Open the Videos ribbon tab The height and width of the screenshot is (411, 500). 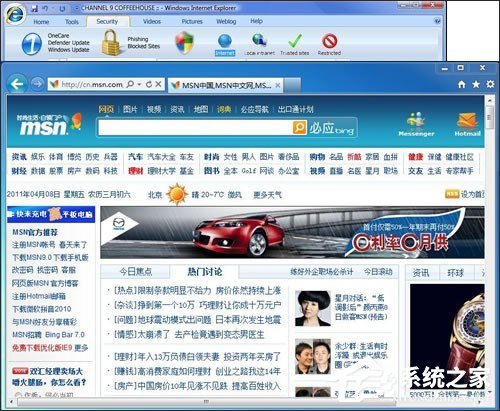tap(152, 21)
